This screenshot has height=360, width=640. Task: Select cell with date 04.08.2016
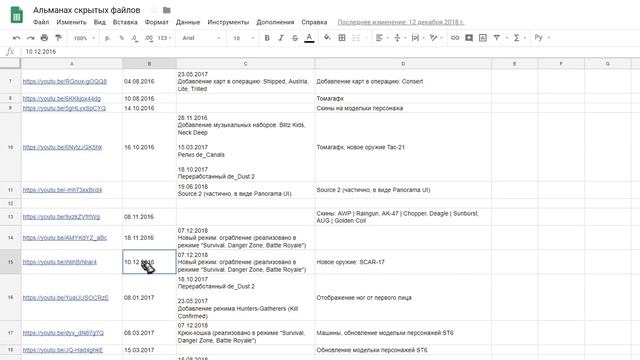pos(149,82)
